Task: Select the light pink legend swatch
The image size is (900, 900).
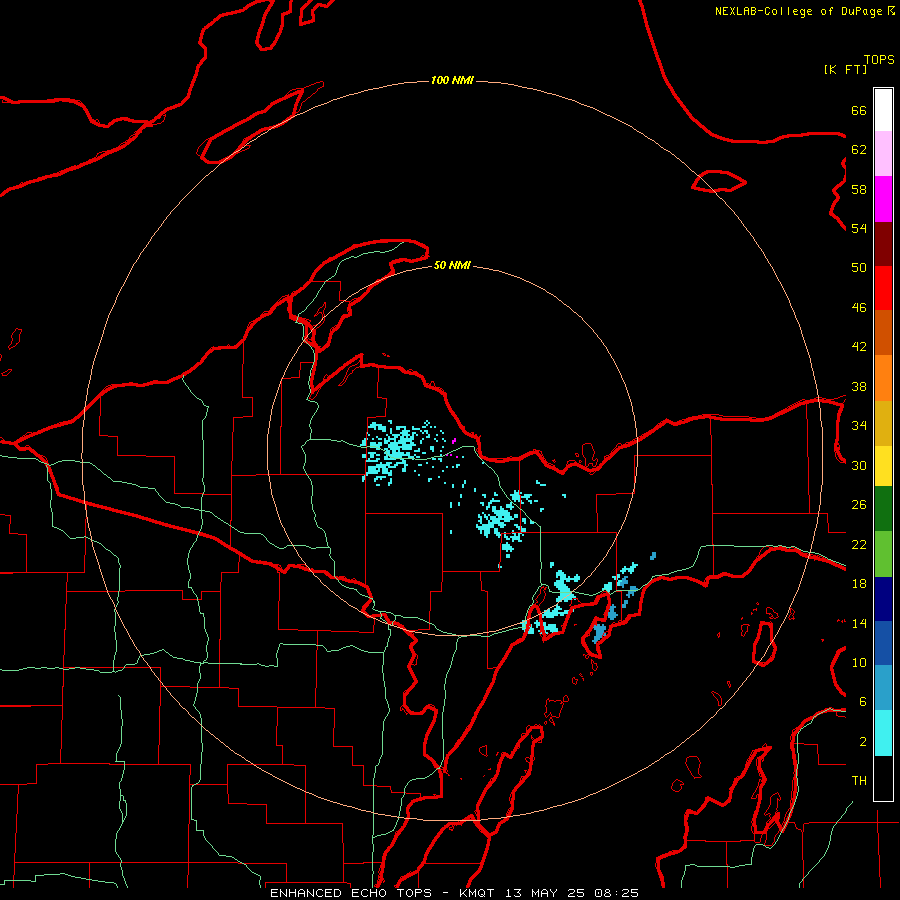Action: [883, 153]
